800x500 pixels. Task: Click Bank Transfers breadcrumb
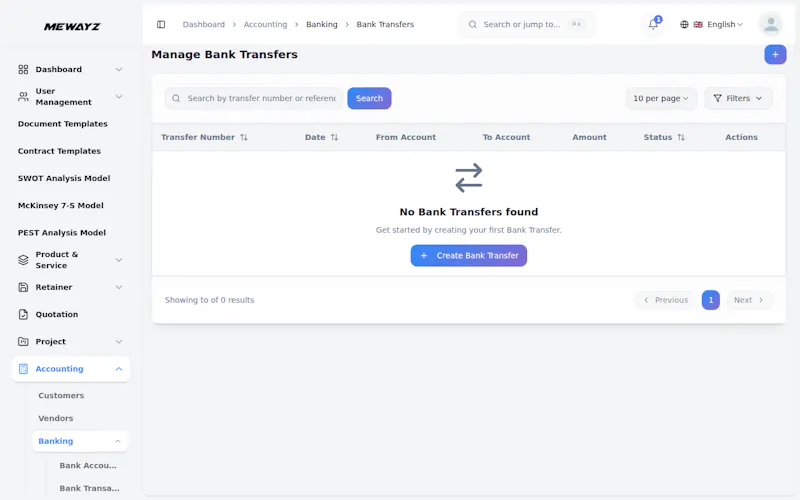[385, 24]
